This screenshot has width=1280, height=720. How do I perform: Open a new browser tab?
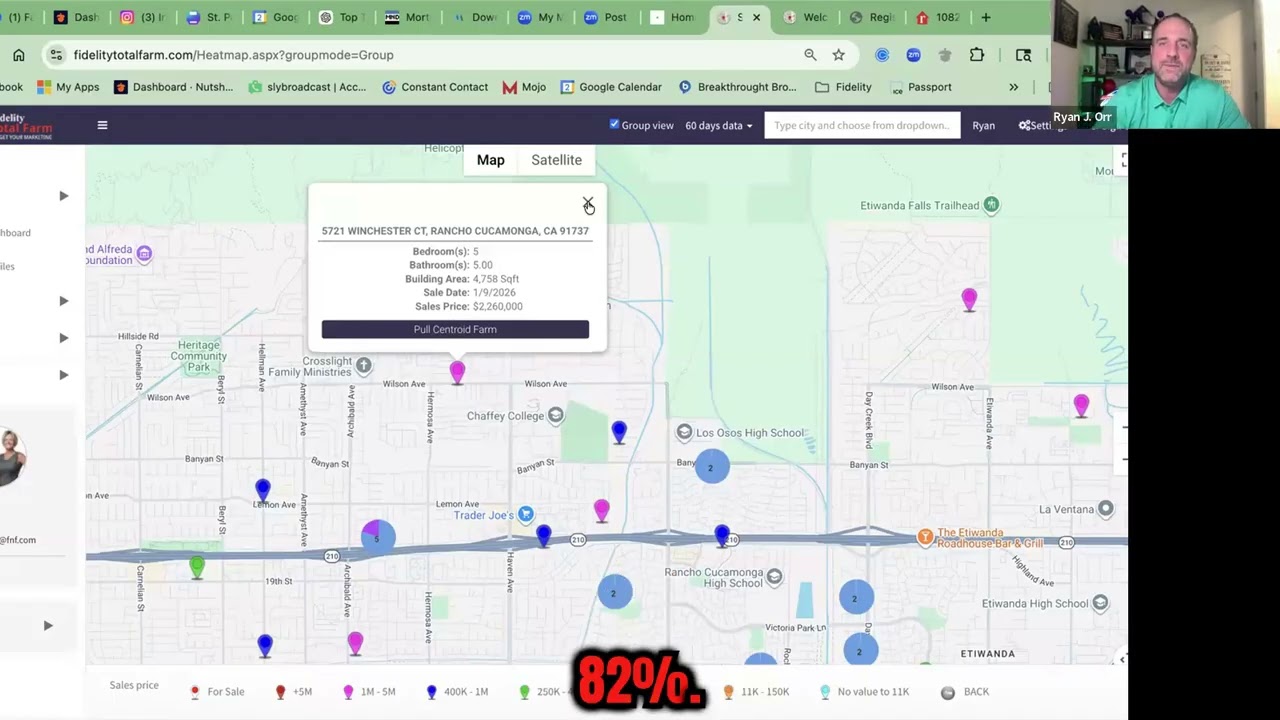[x=986, y=17]
